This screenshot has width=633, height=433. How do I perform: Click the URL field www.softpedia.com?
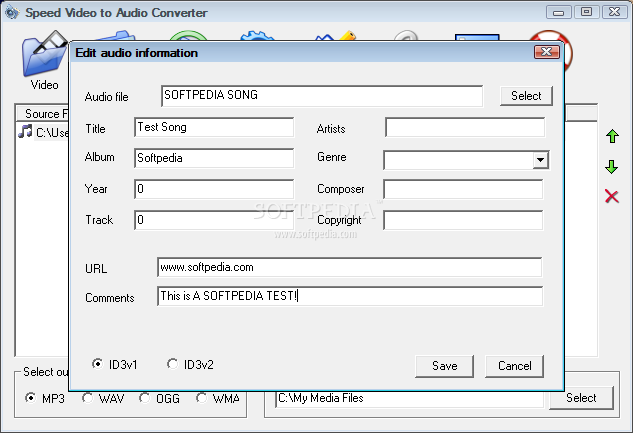point(350,267)
